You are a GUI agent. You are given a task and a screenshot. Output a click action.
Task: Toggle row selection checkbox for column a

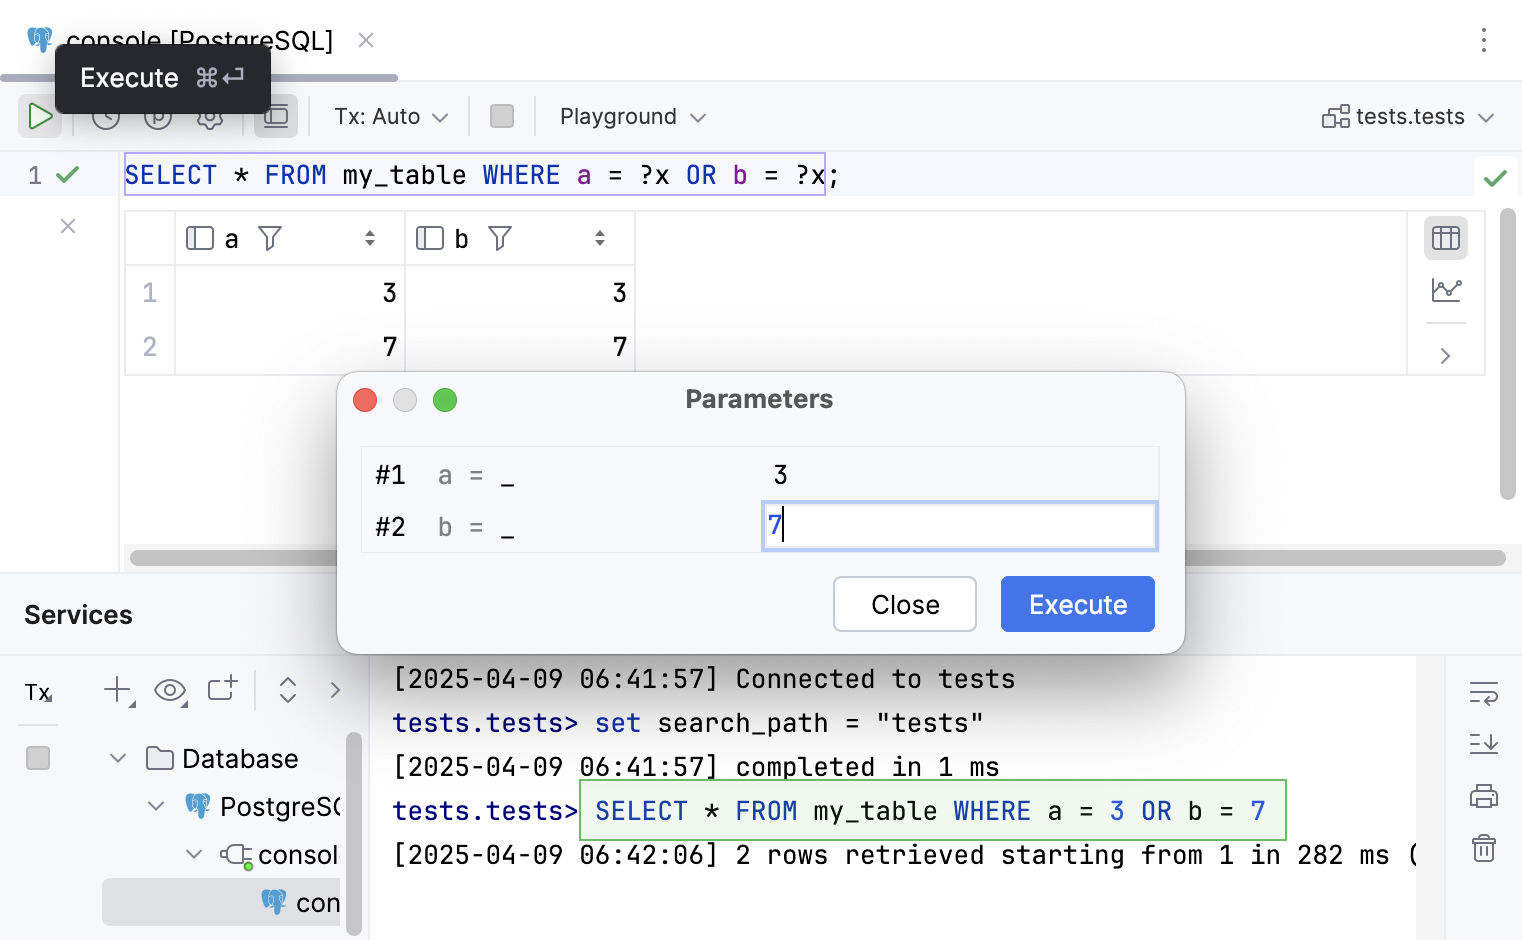point(200,238)
